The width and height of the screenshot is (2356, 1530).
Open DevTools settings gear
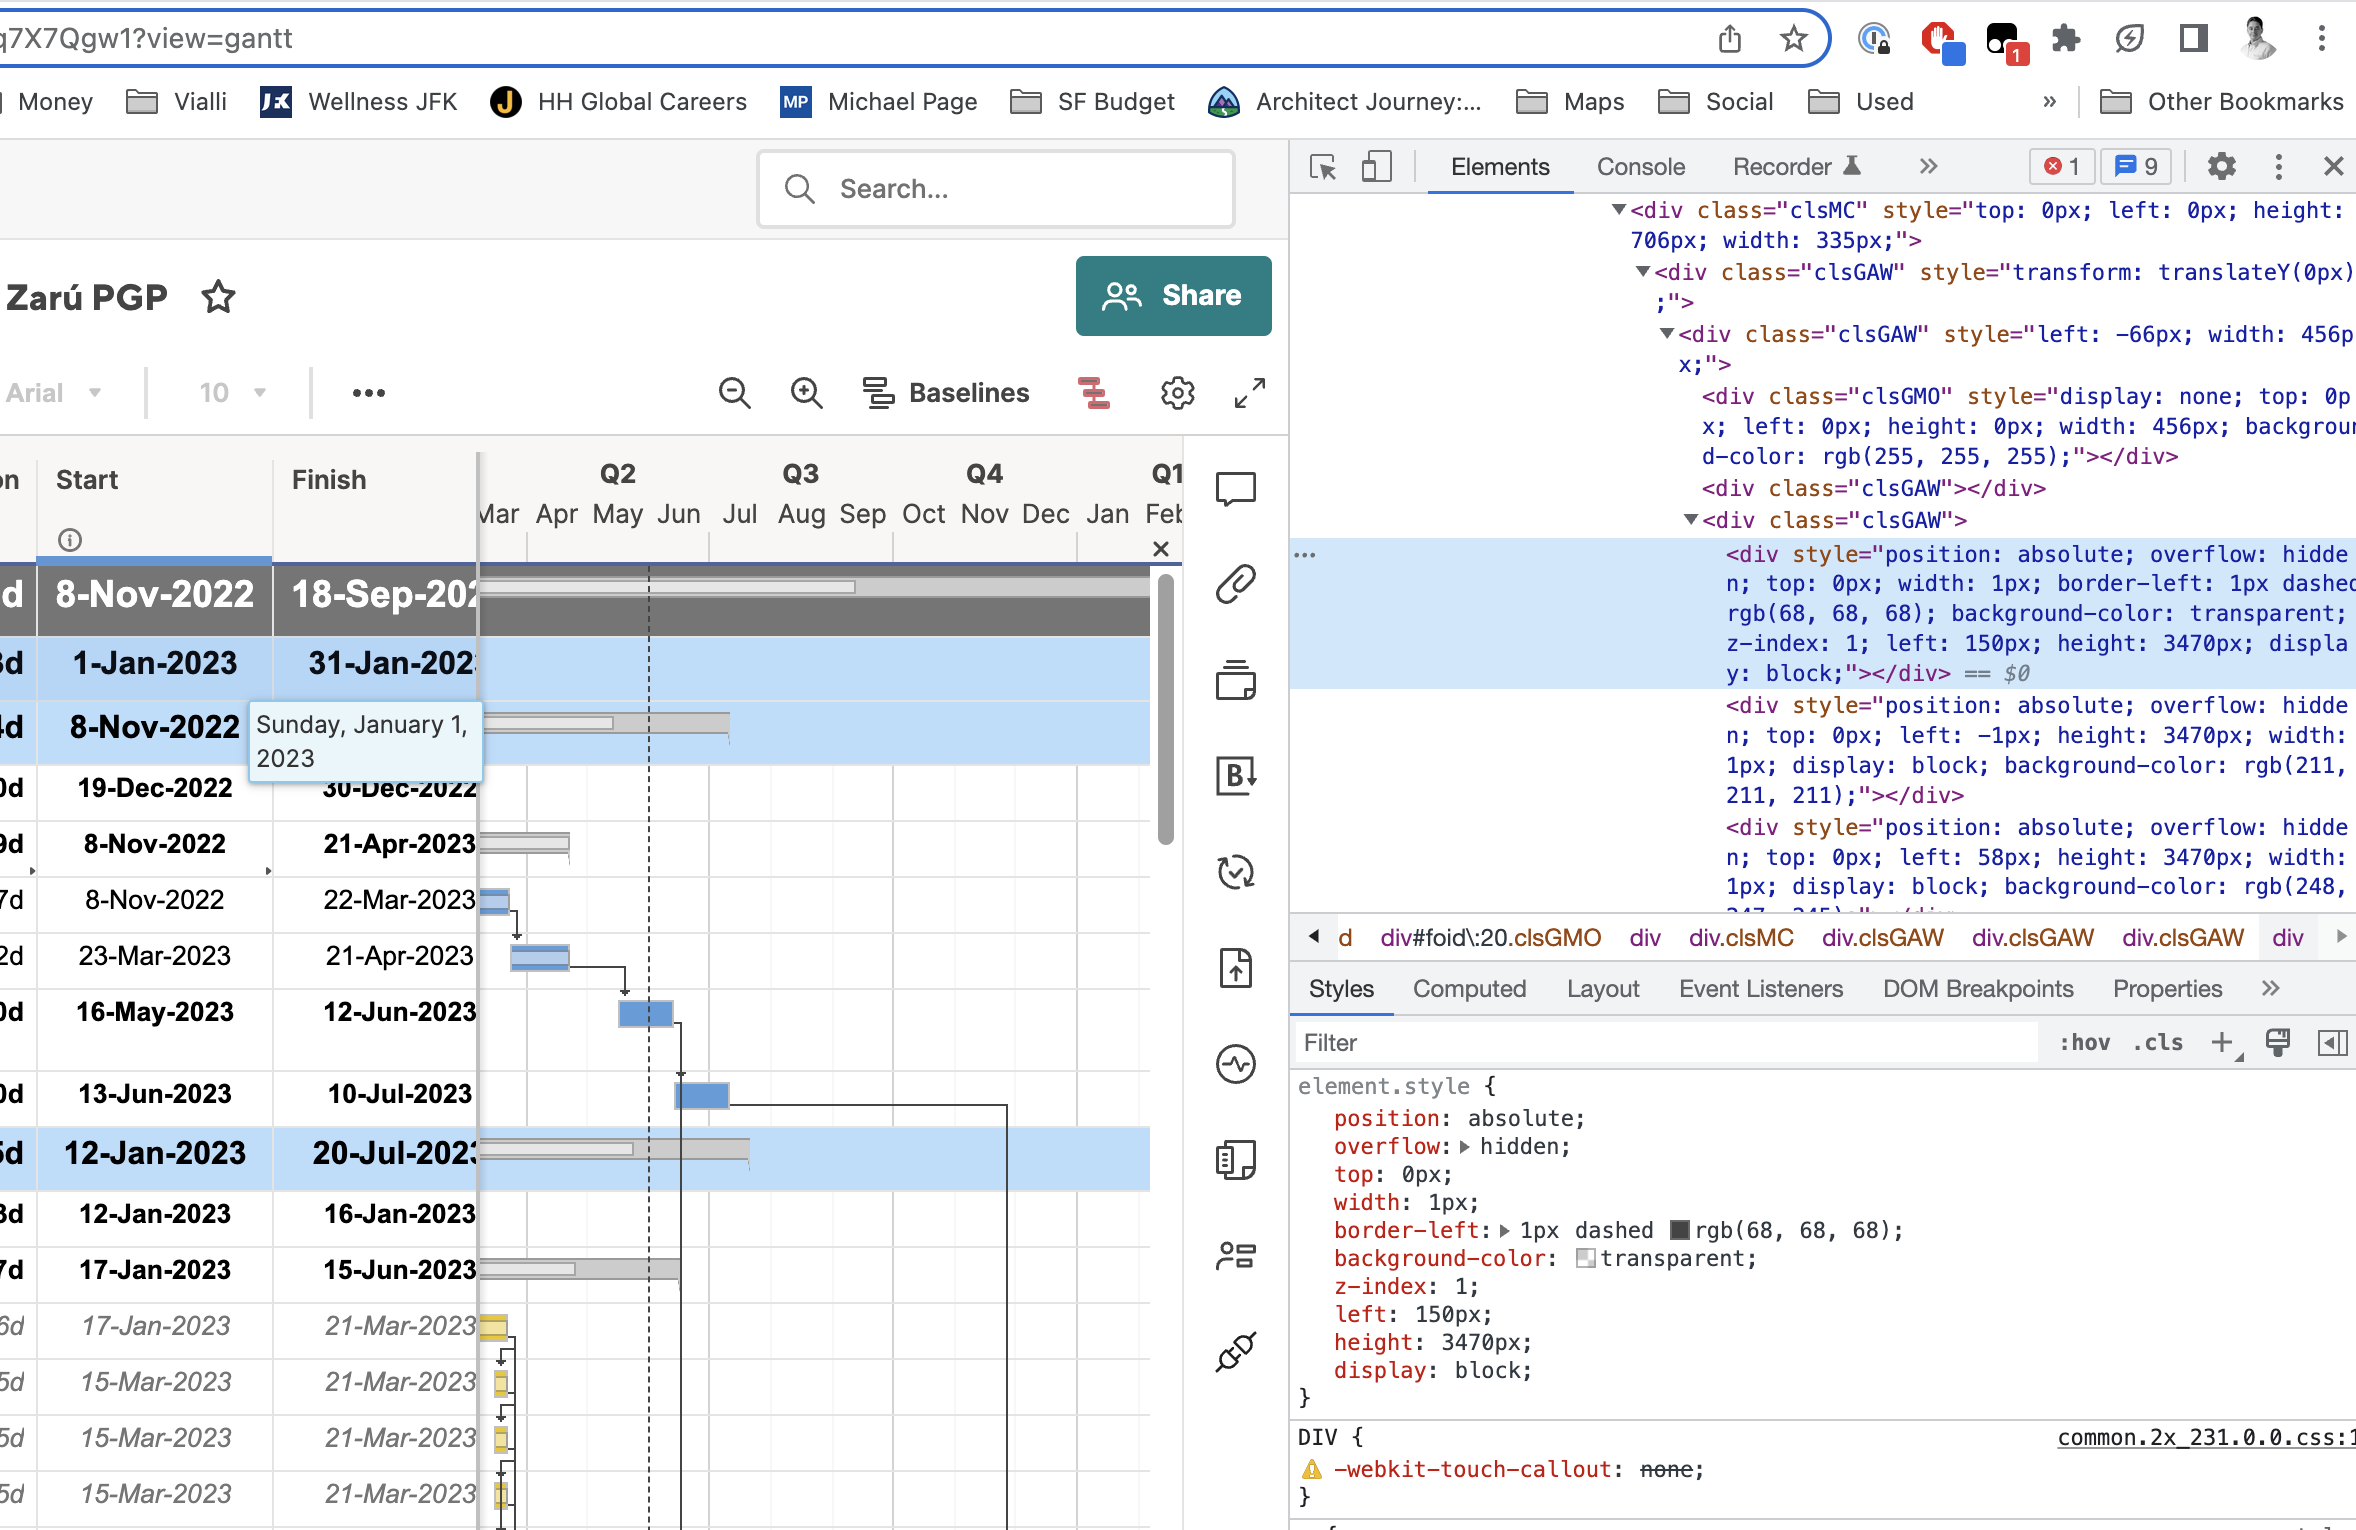pos(2221,167)
